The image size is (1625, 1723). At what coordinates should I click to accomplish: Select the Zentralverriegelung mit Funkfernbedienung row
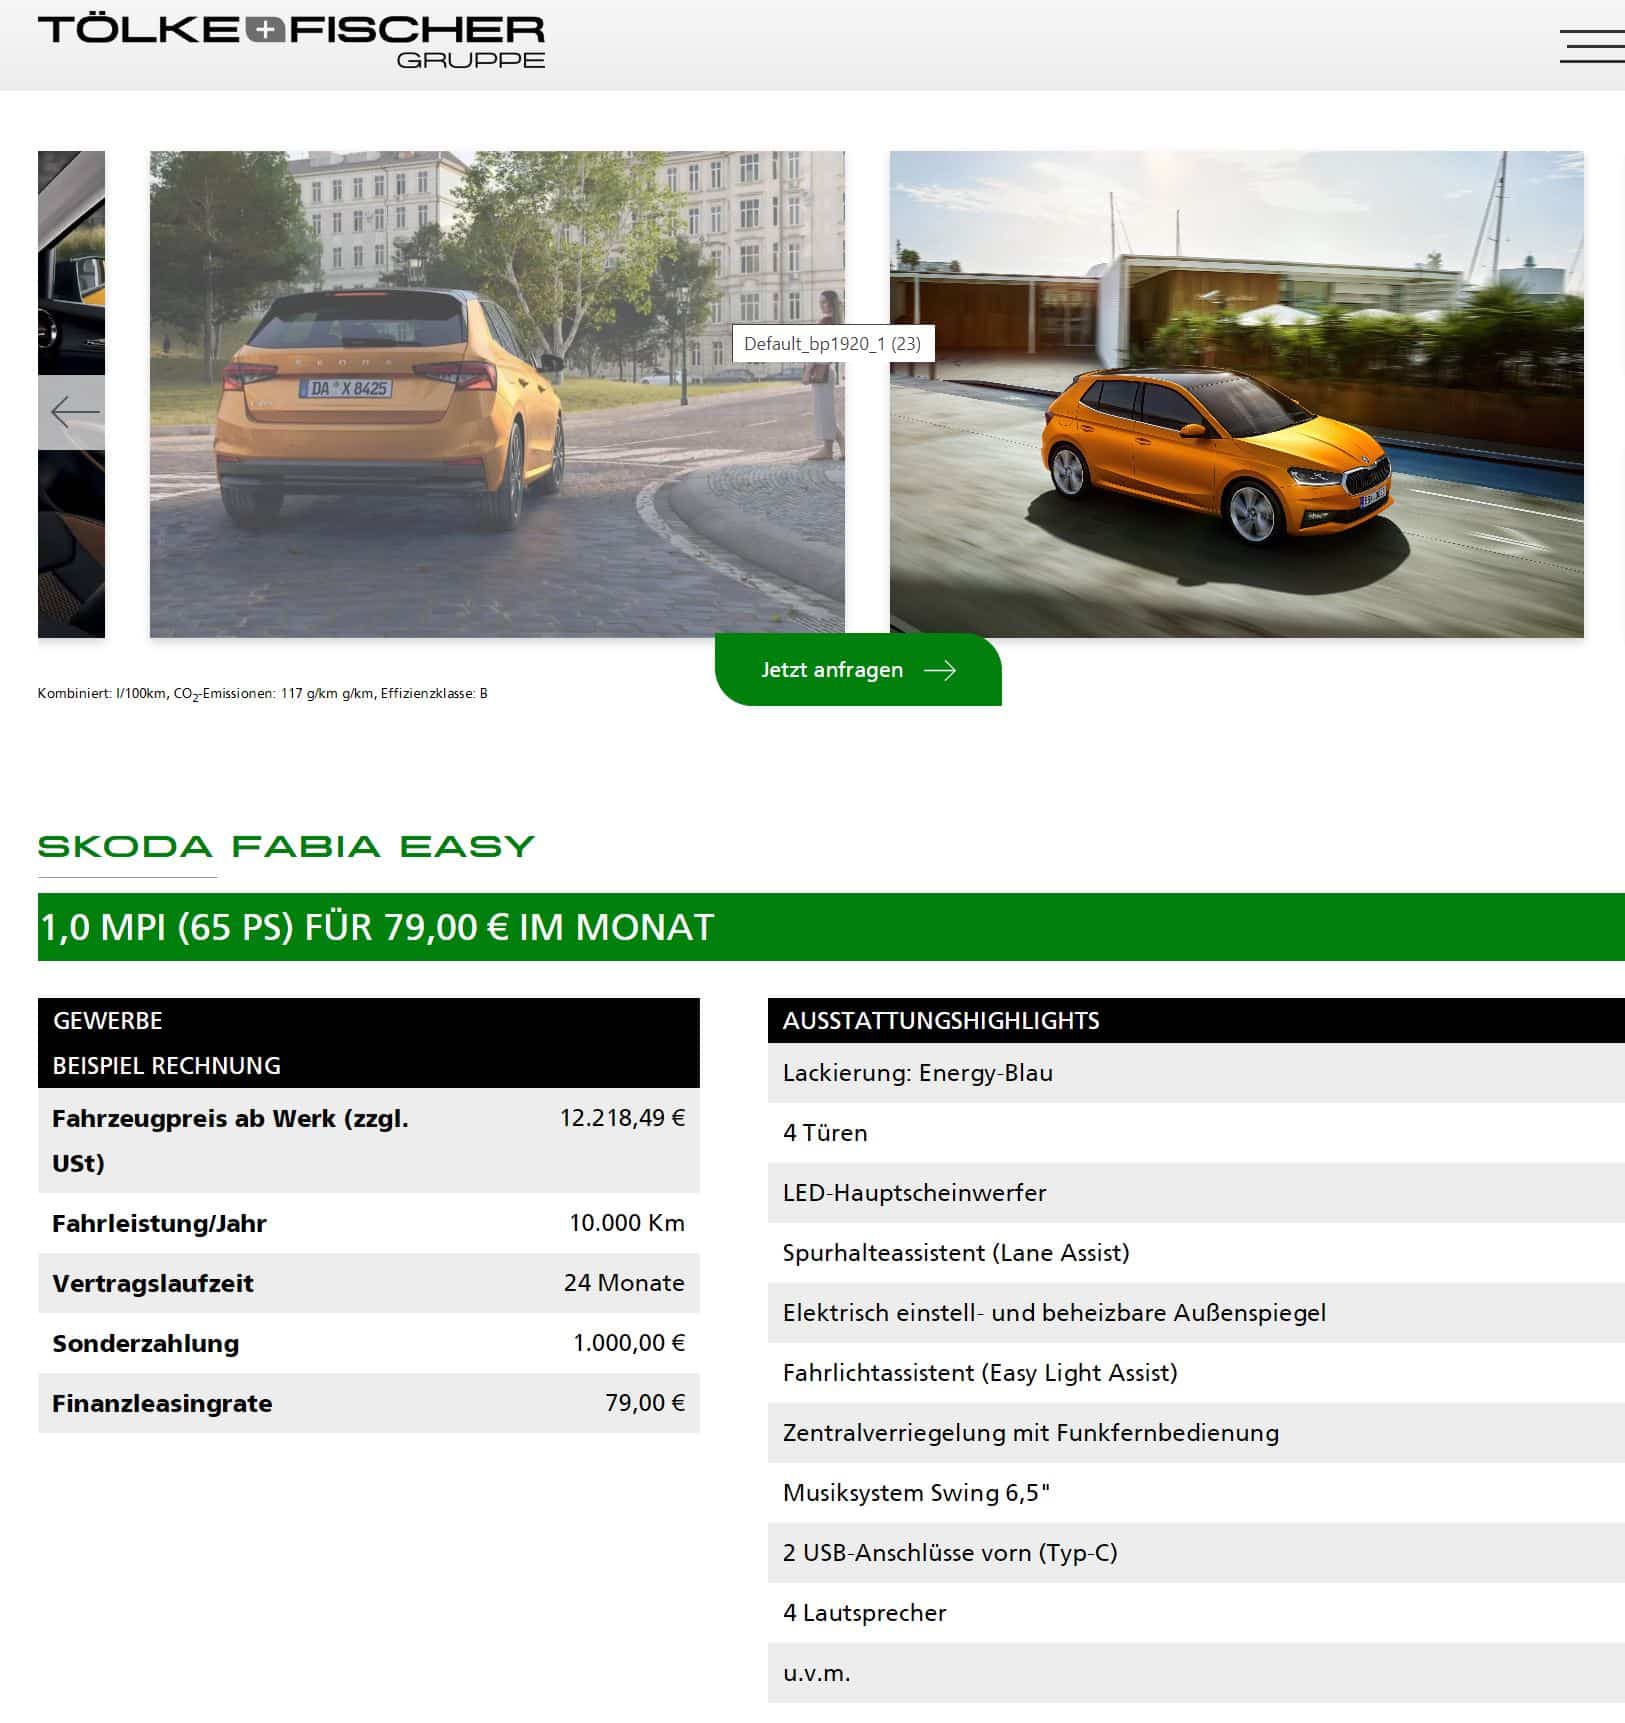tap(1196, 1433)
